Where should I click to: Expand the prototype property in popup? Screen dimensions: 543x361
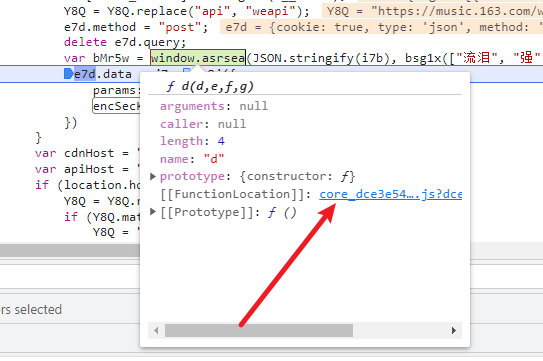click(x=153, y=176)
